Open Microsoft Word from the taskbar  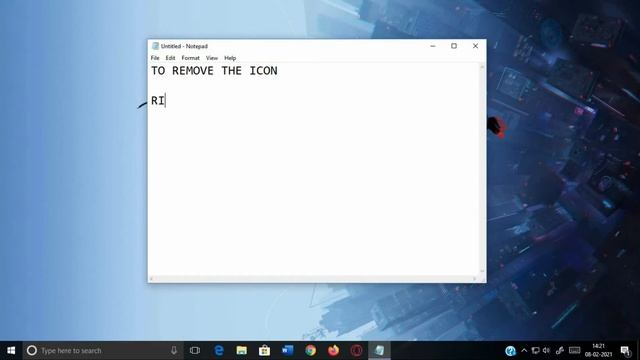coord(287,351)
